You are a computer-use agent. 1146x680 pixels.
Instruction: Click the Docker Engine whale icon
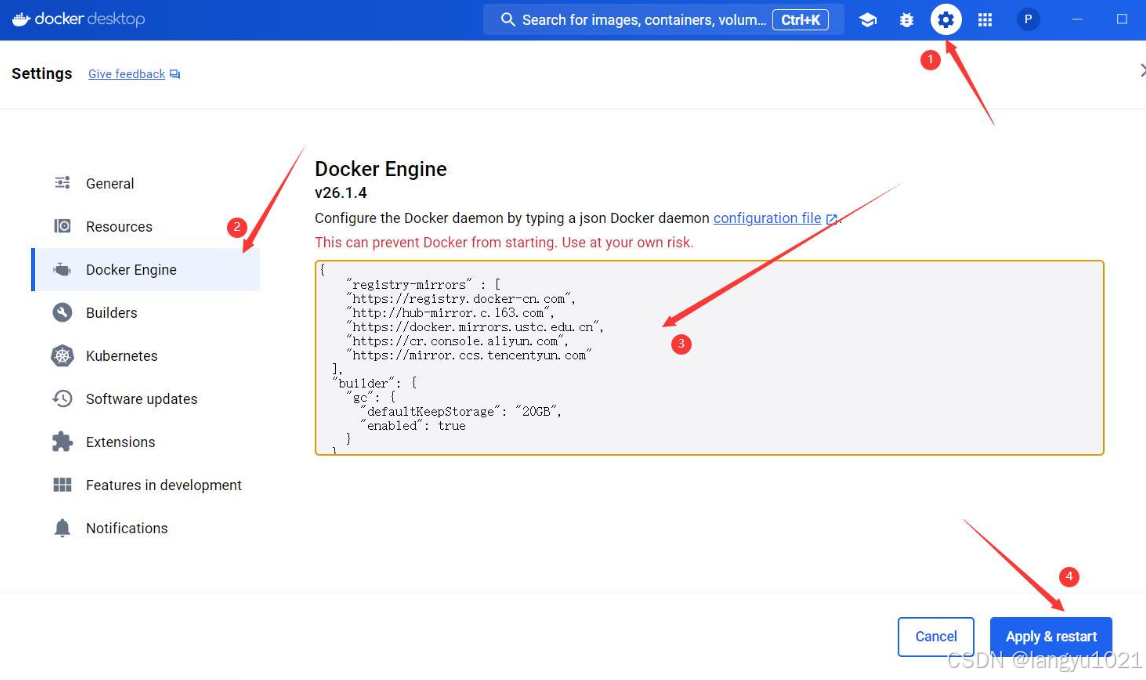62,269
